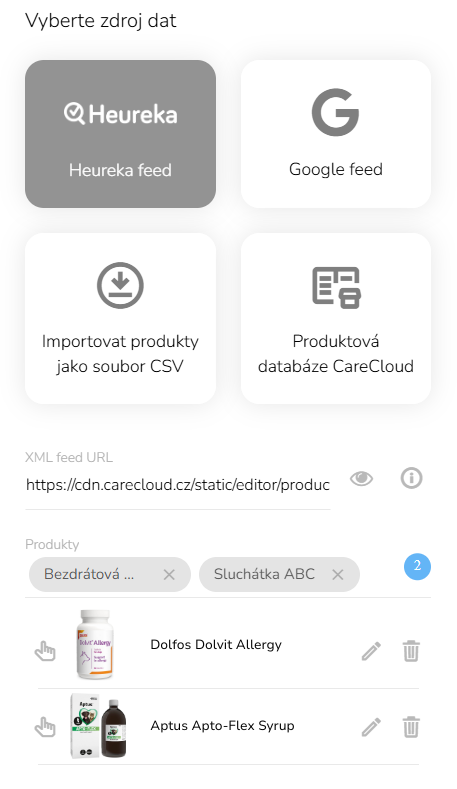This screenshot has width=457, height=789.
Task: Edit Dolfos Dolvit Allergy with pencil icon
Action: [x=371, y=651]
